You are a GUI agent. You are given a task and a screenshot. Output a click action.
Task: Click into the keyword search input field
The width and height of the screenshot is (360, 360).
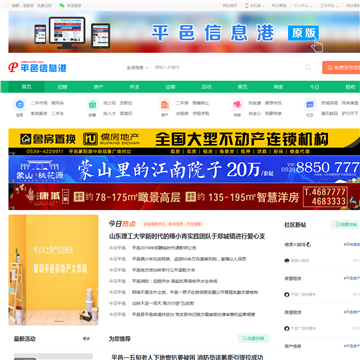pyautogui.click(x=228, y=67)
